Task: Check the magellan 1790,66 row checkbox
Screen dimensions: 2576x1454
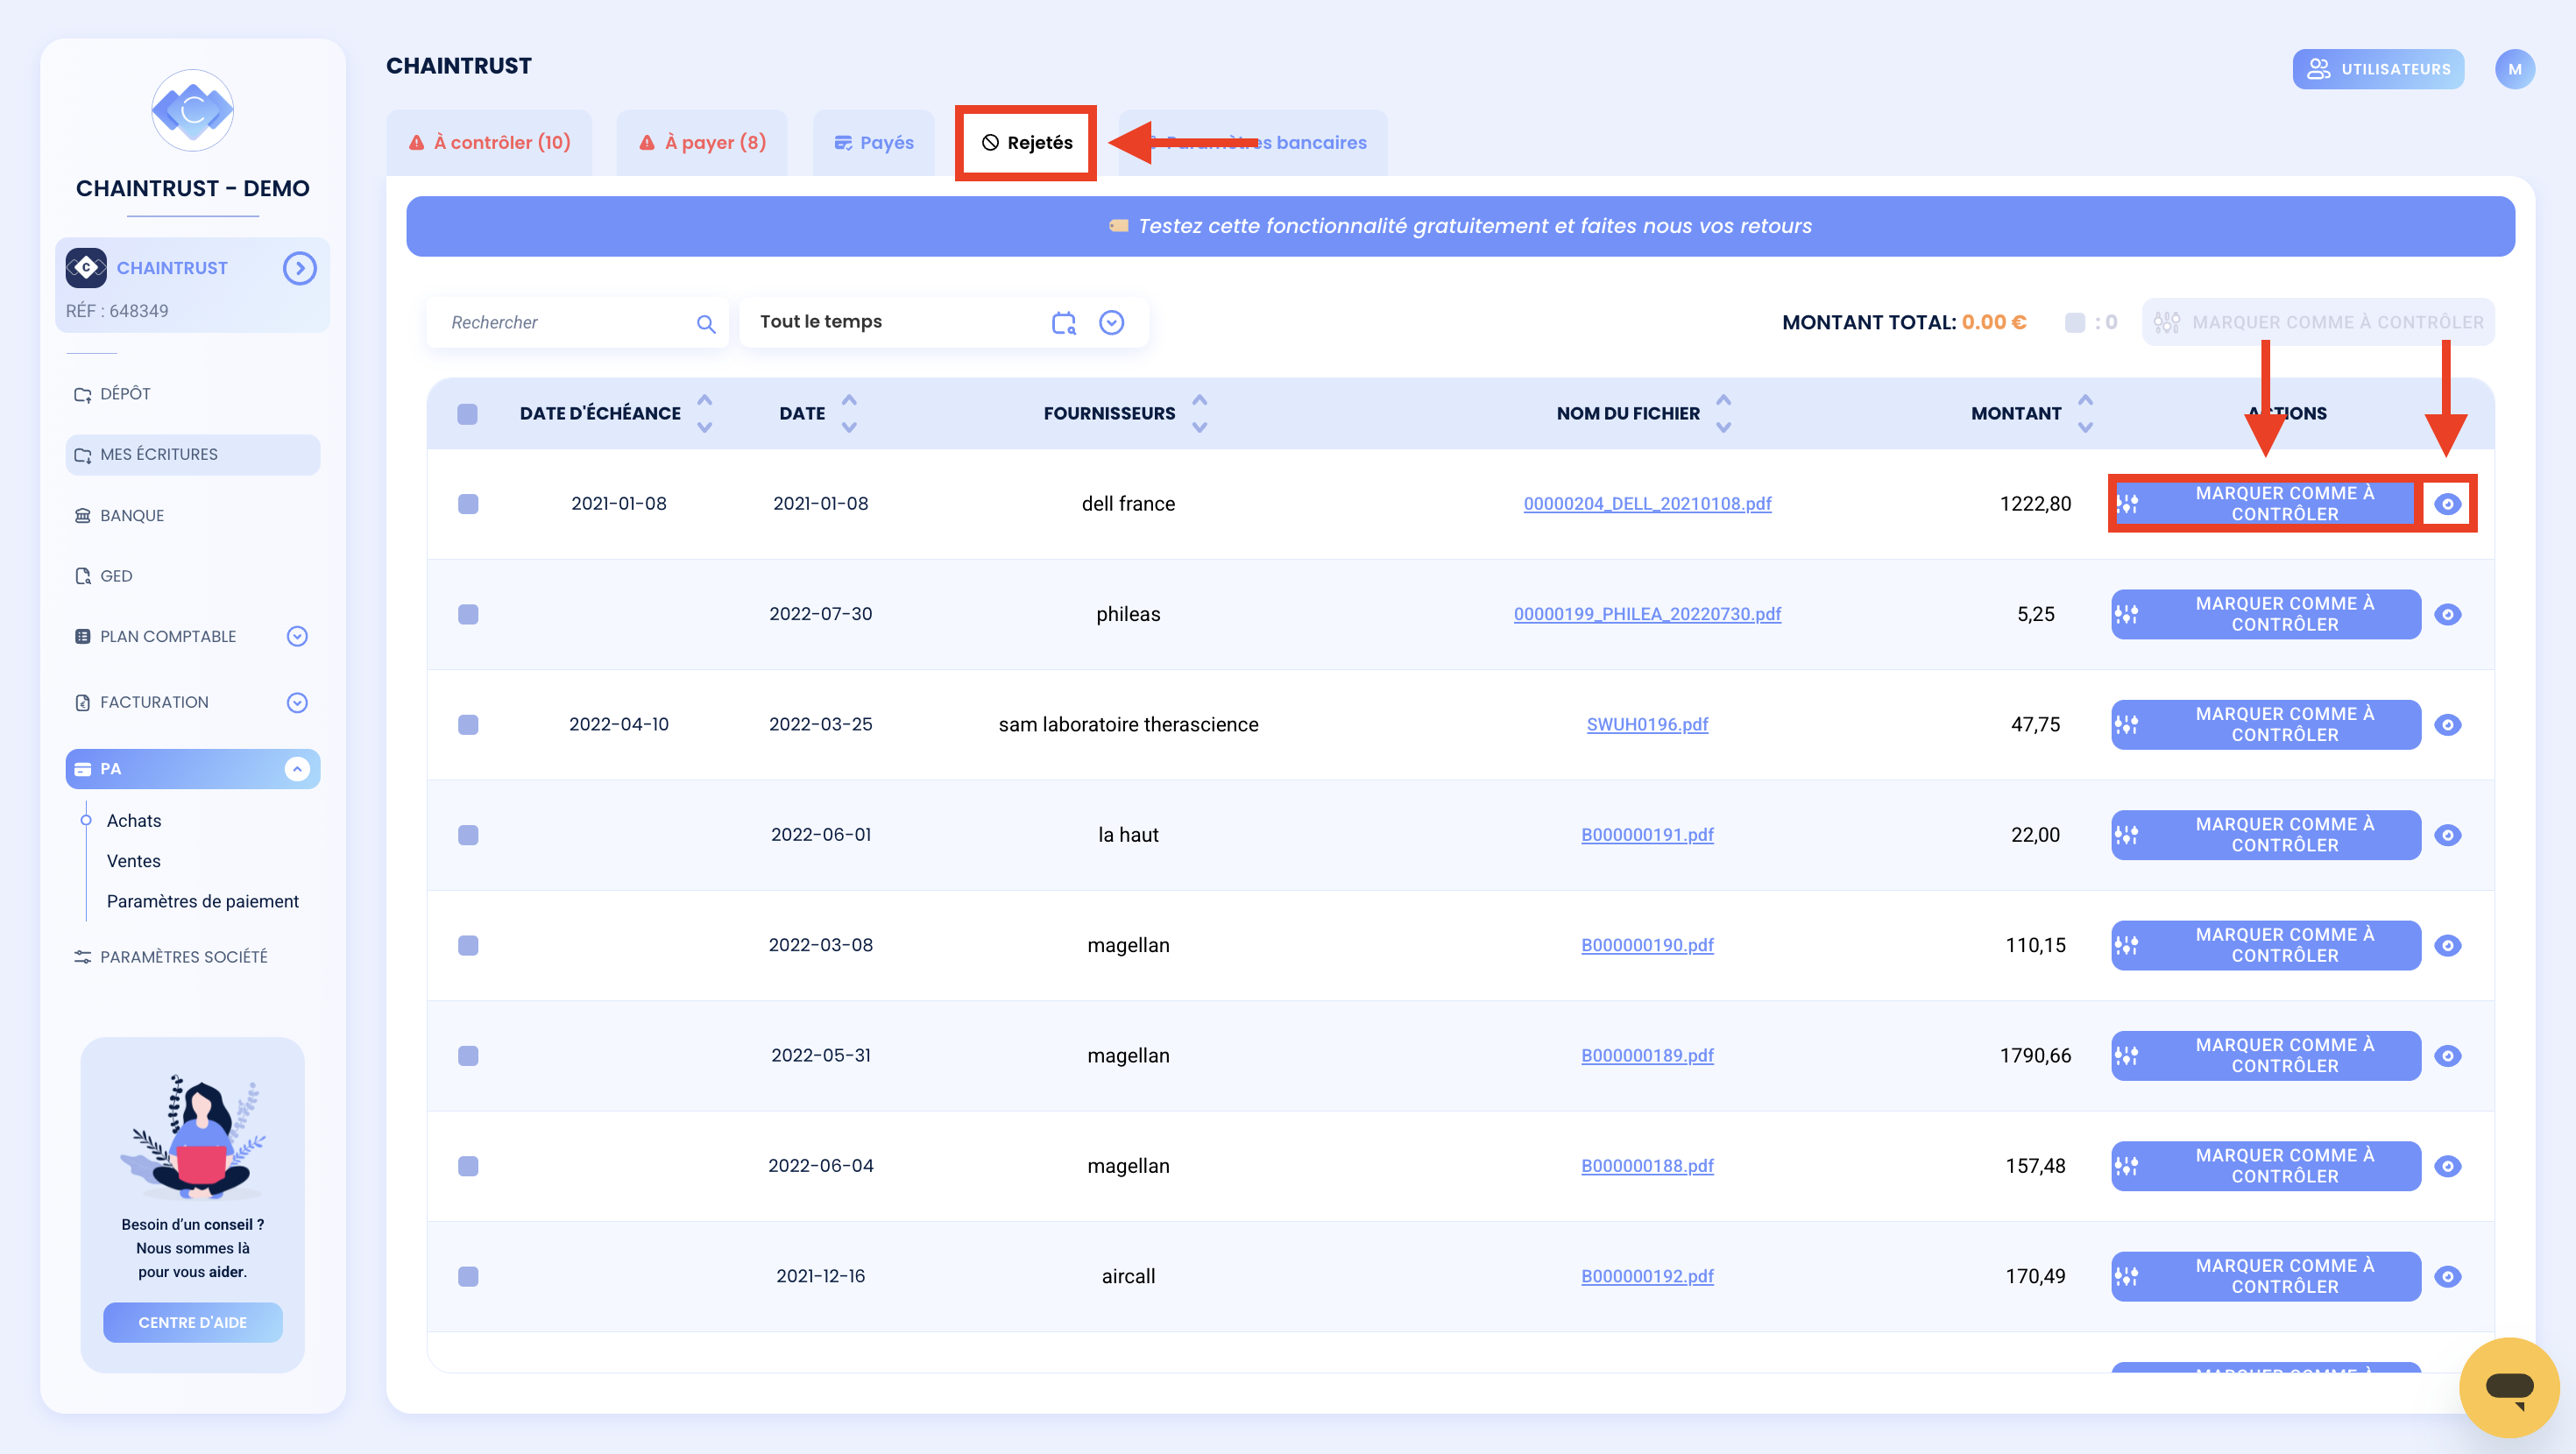Action: (468, 1056)
